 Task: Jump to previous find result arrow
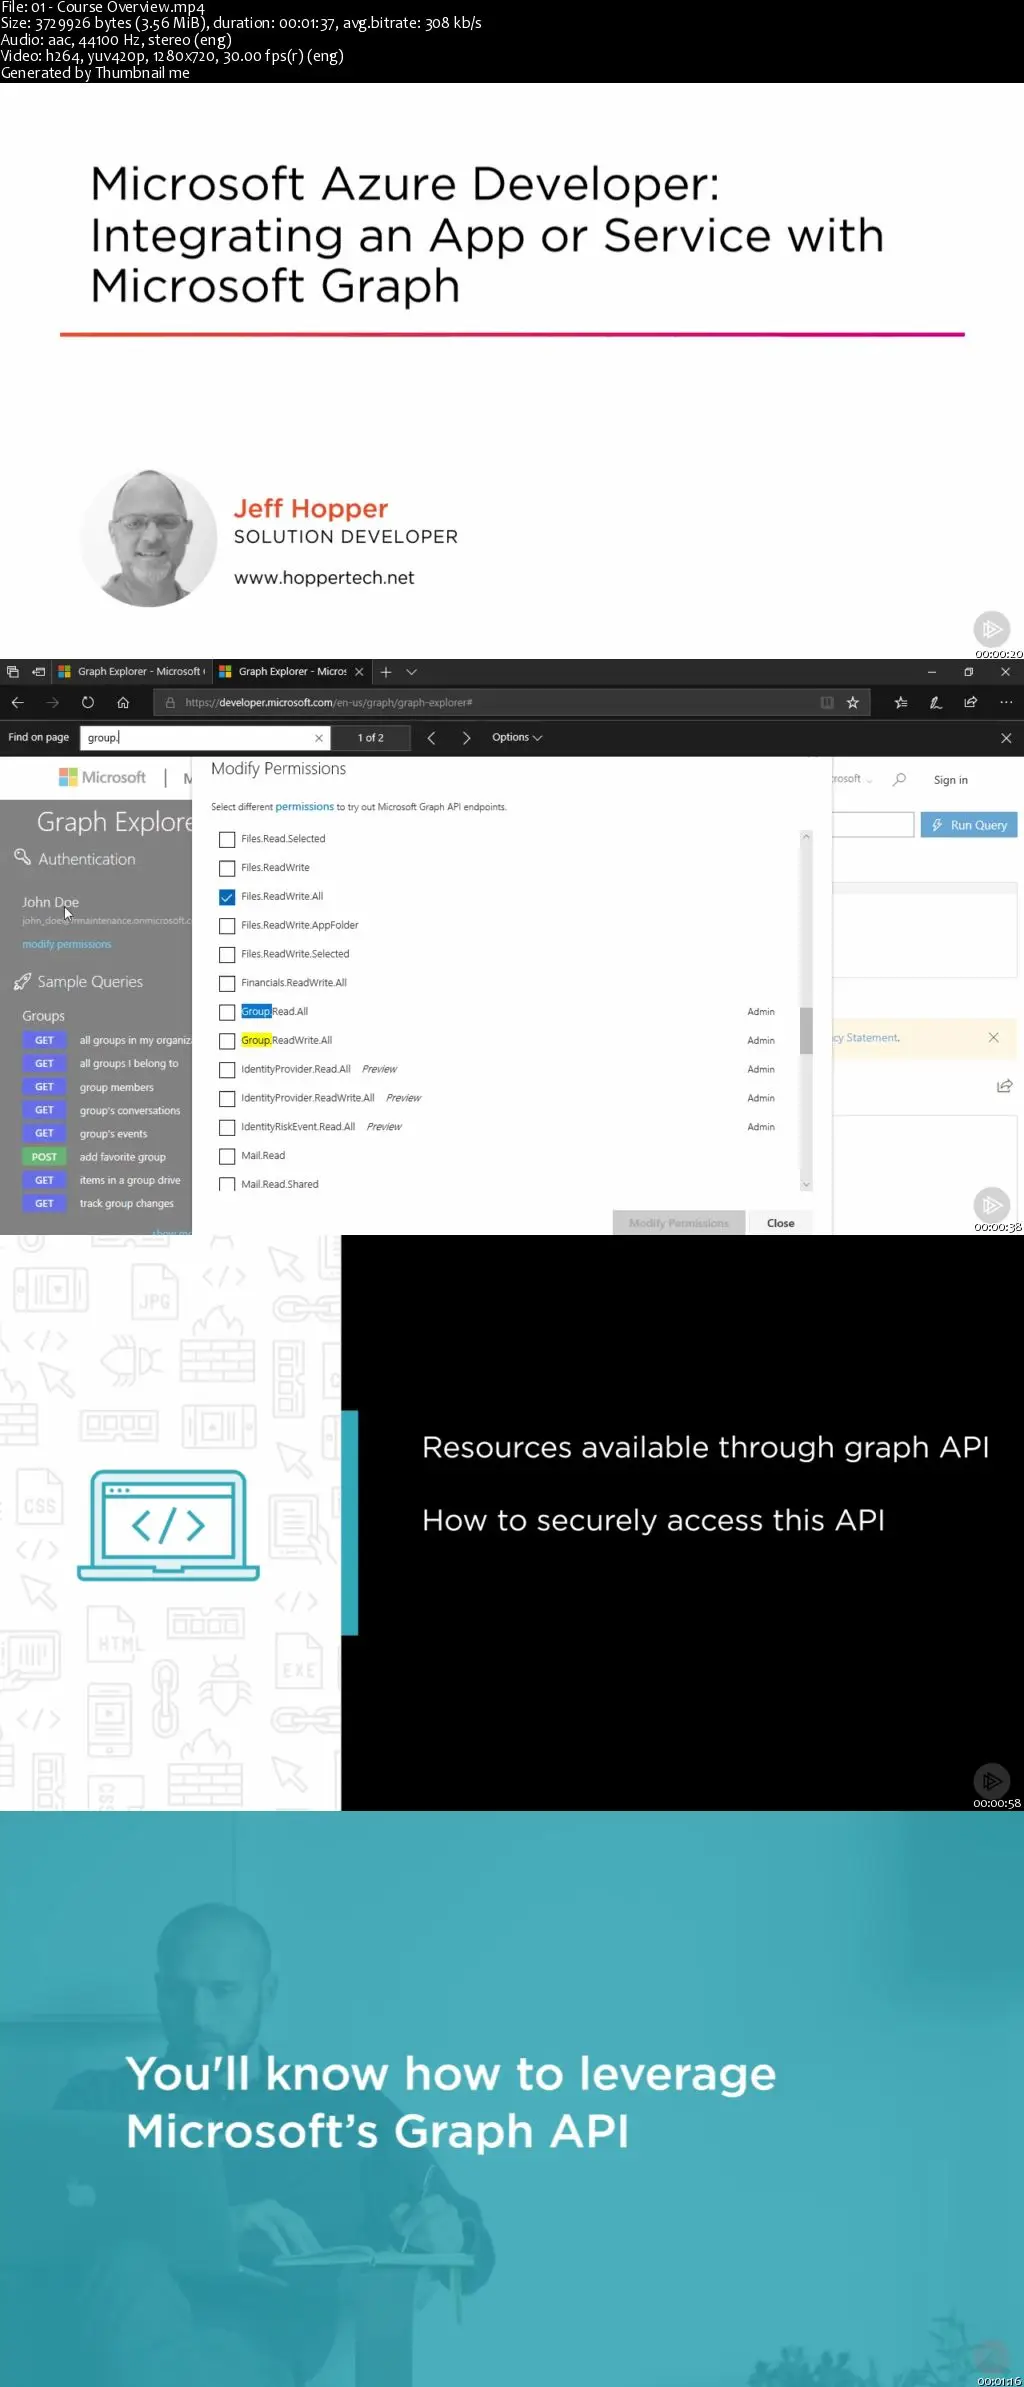point(431,738)
